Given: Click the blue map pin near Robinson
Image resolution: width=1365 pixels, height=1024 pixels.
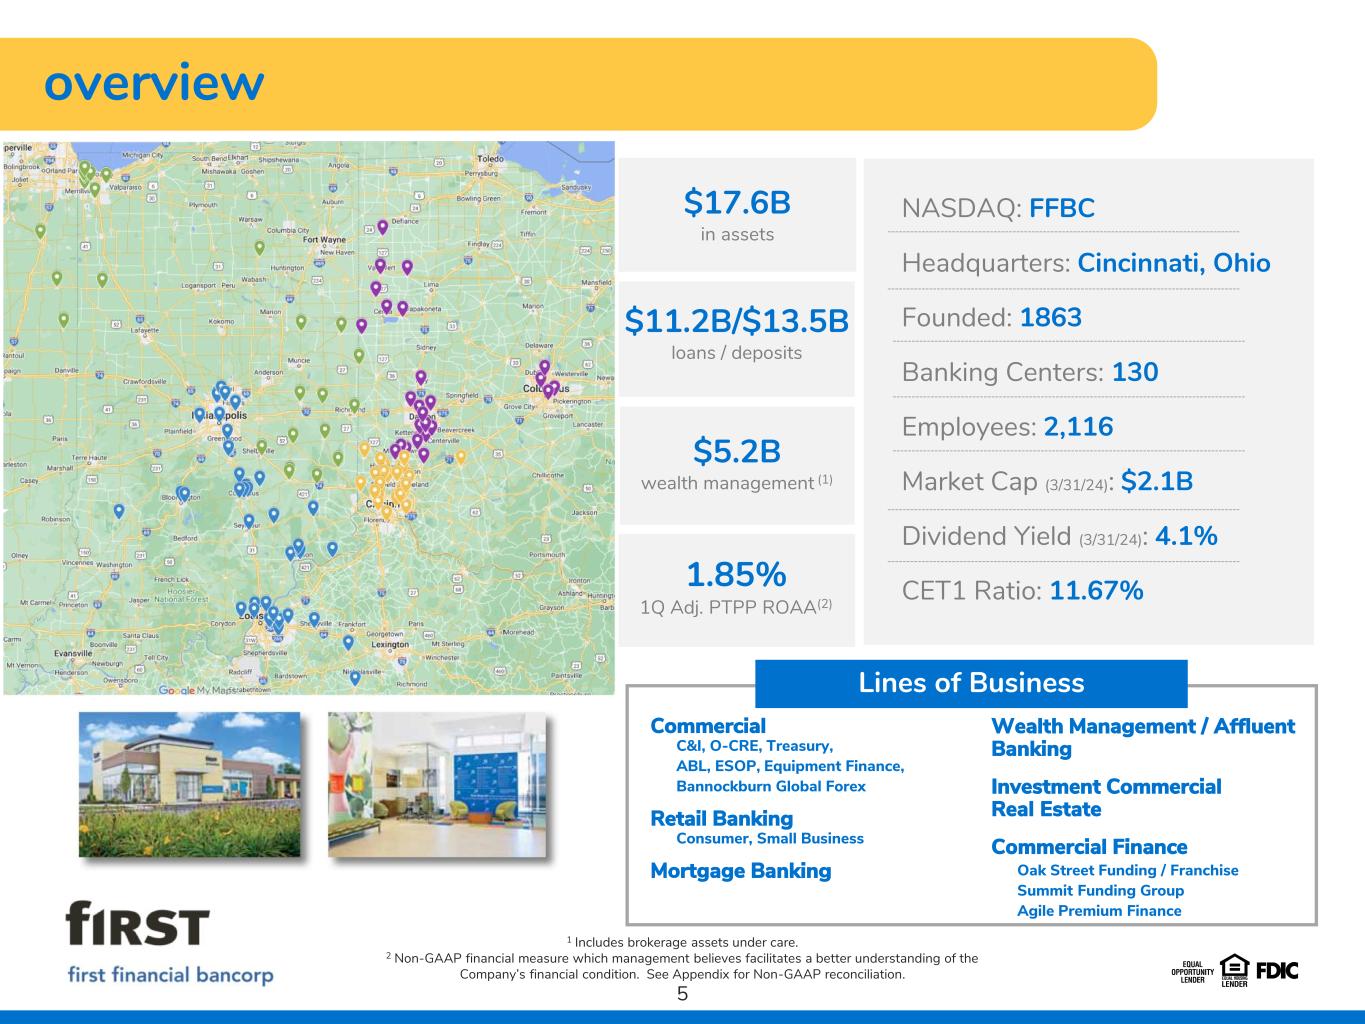Looking at the screenshot, I should tap(119, 511).
